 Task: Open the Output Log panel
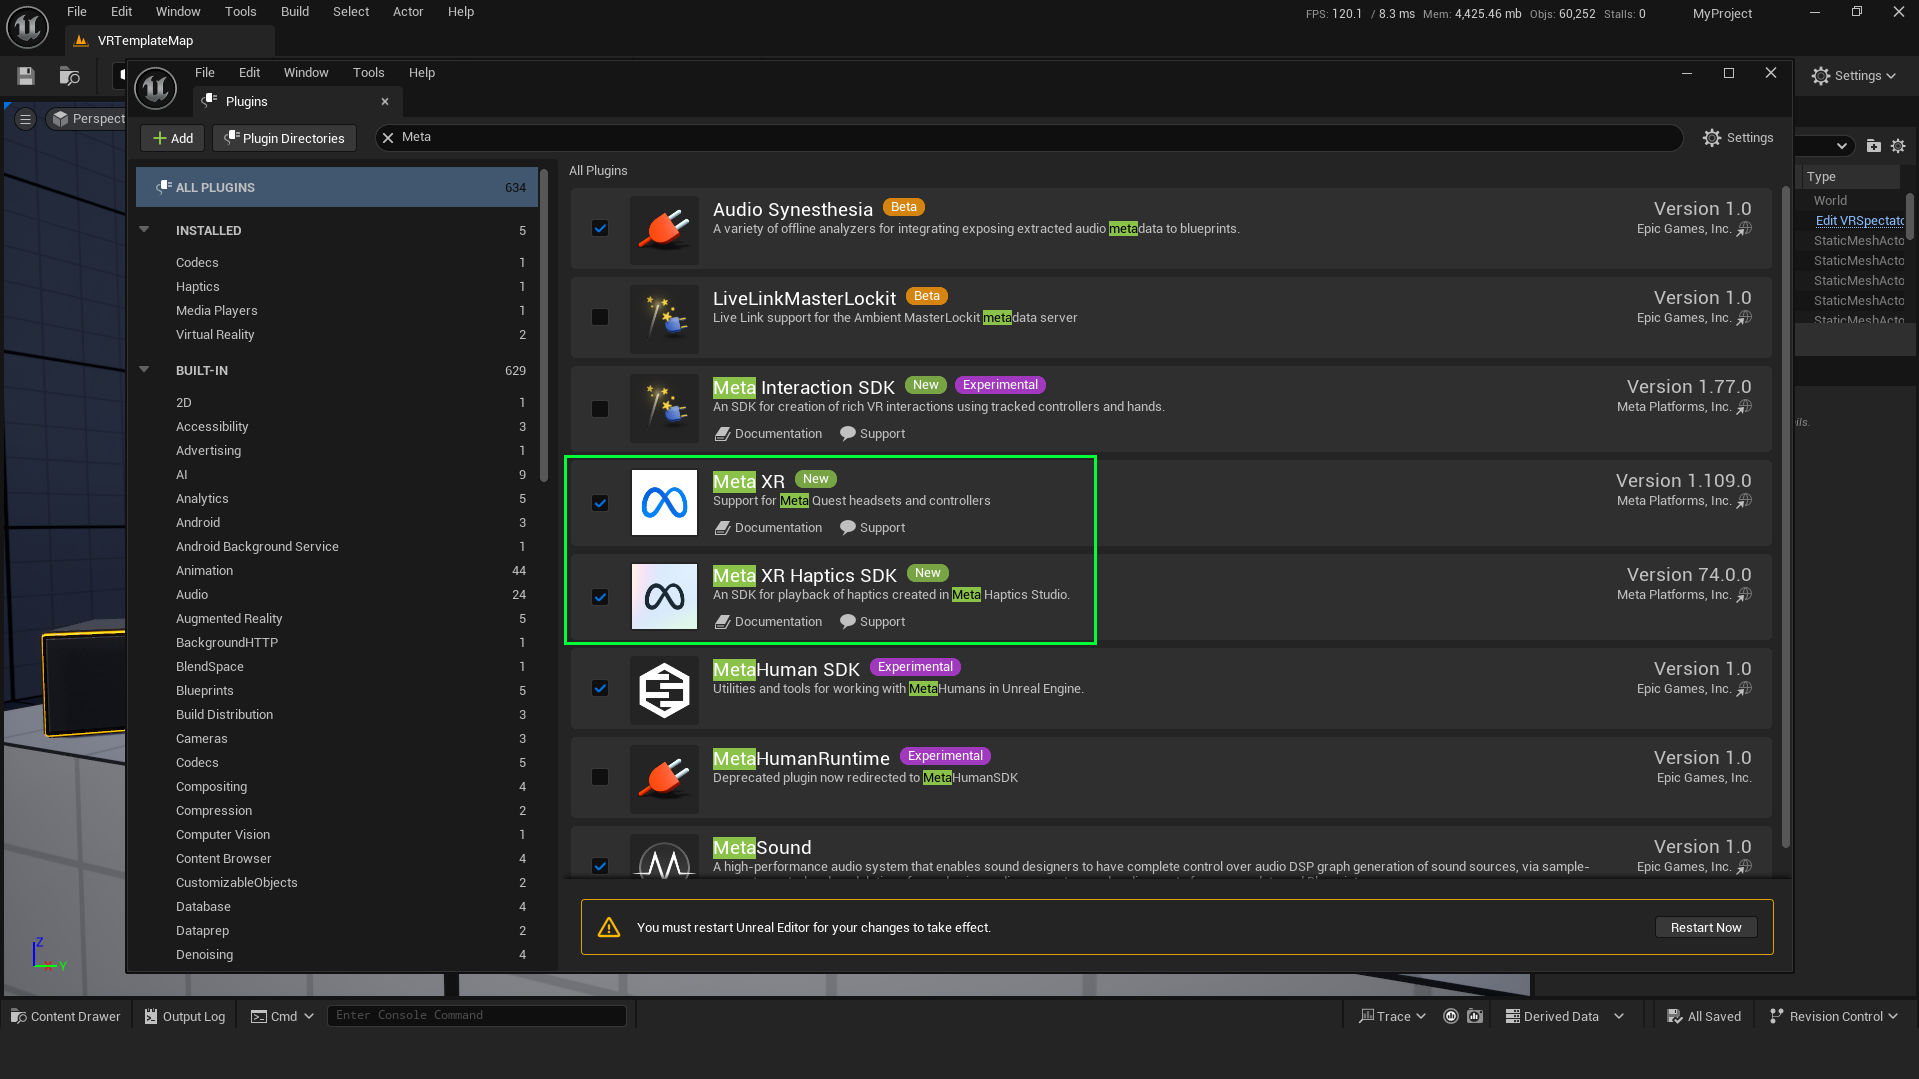point(185,1016)
